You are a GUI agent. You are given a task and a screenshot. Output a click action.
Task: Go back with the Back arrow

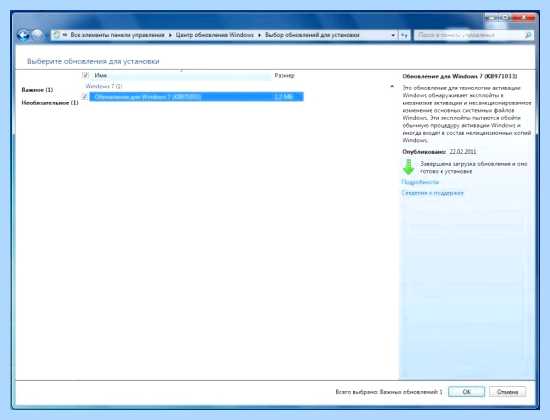pyautogui.click(x=23, y=35)
